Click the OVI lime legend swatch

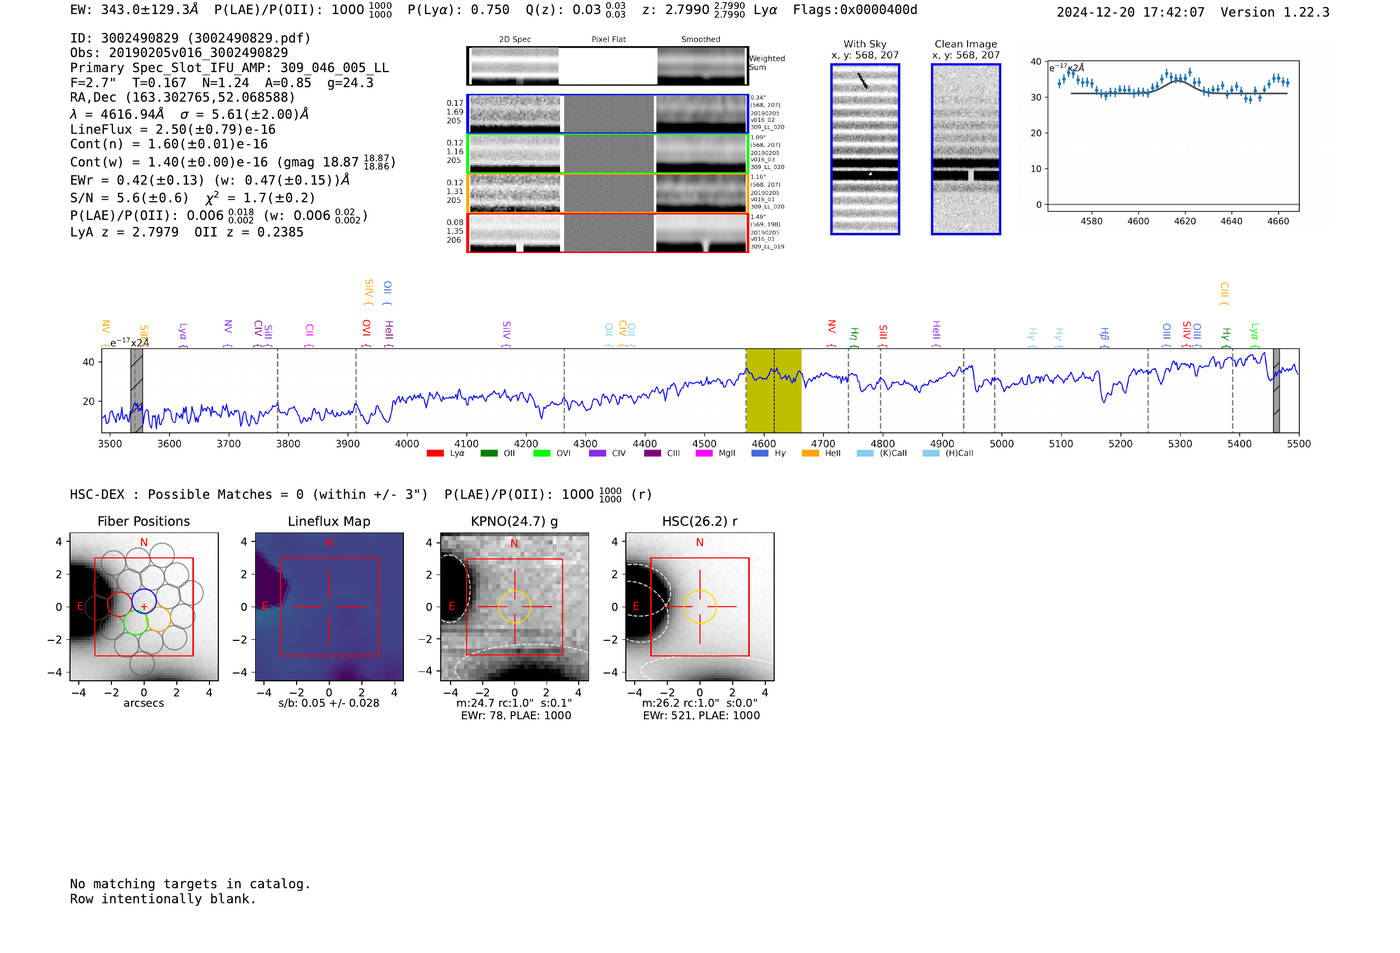pos(542,453)
